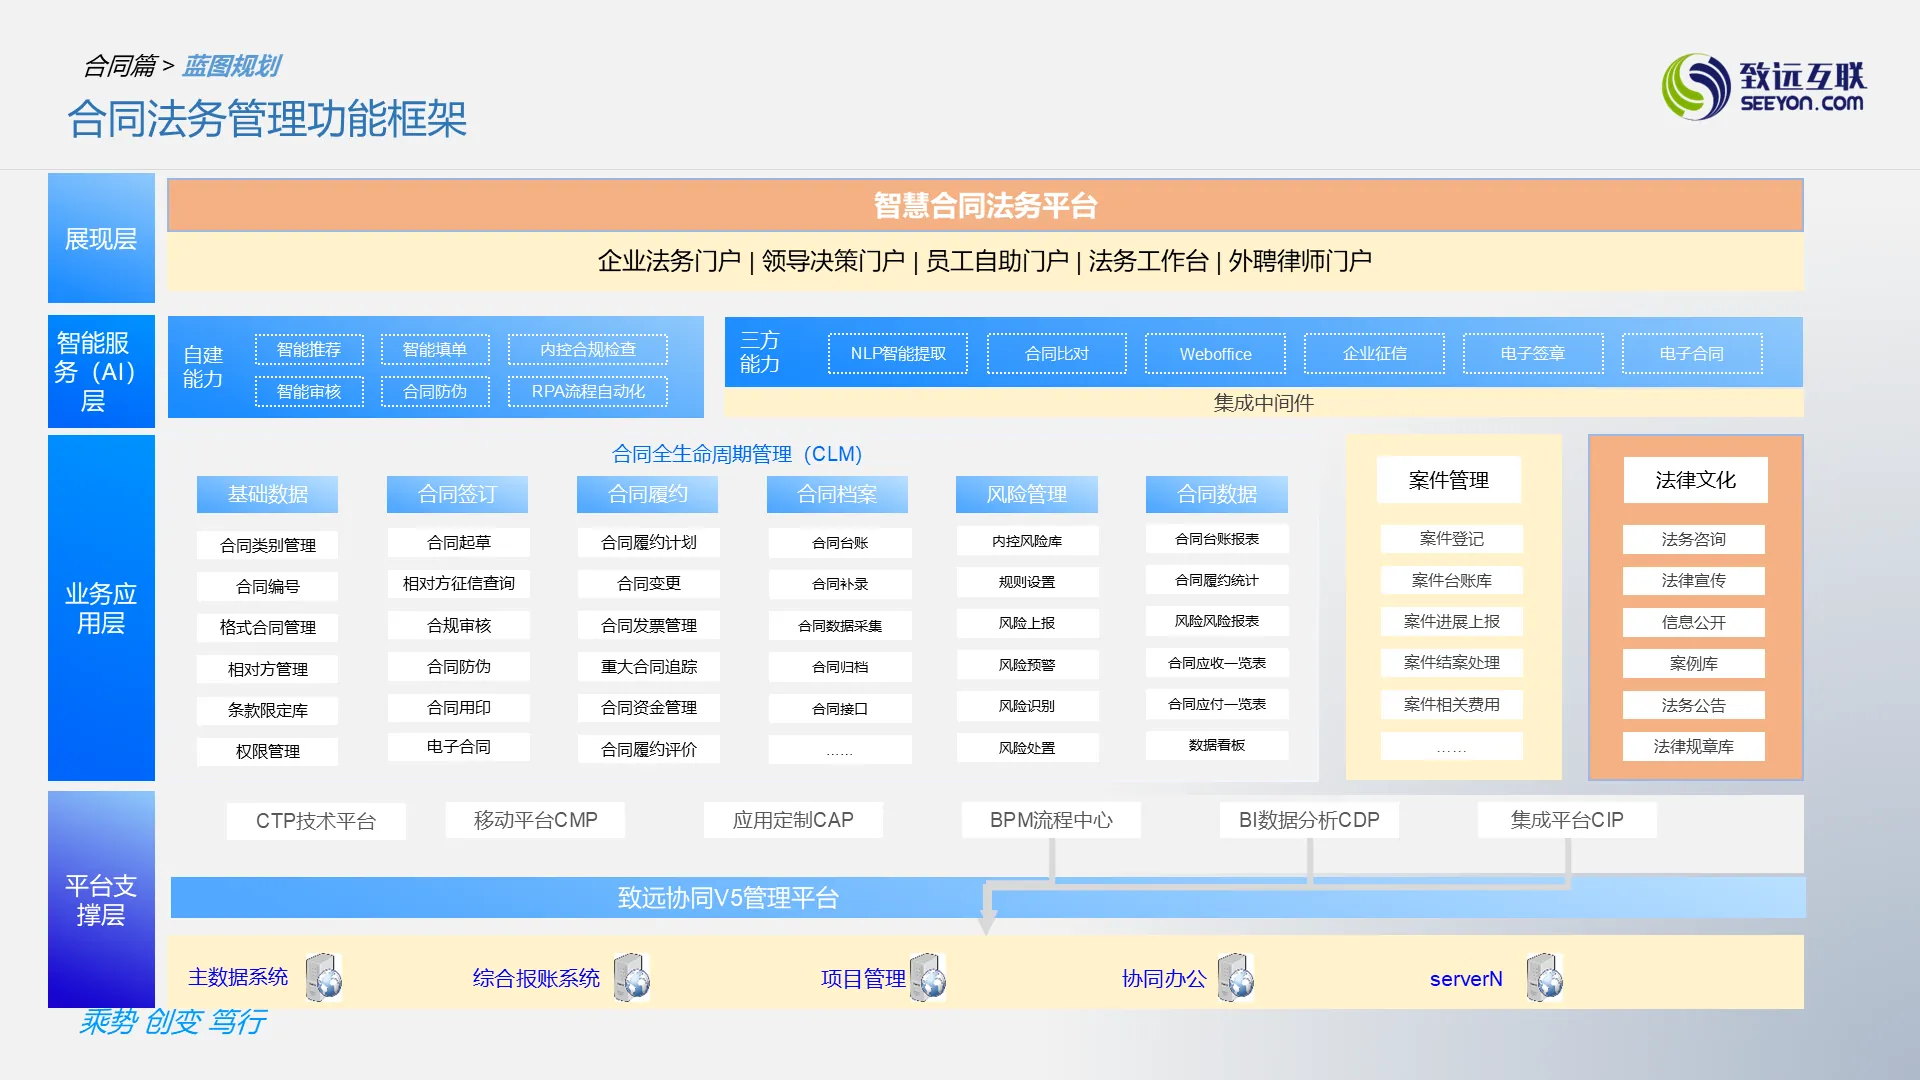Select the CTP技术平台 box
1920x1080 pixels.
coord(316,821)
